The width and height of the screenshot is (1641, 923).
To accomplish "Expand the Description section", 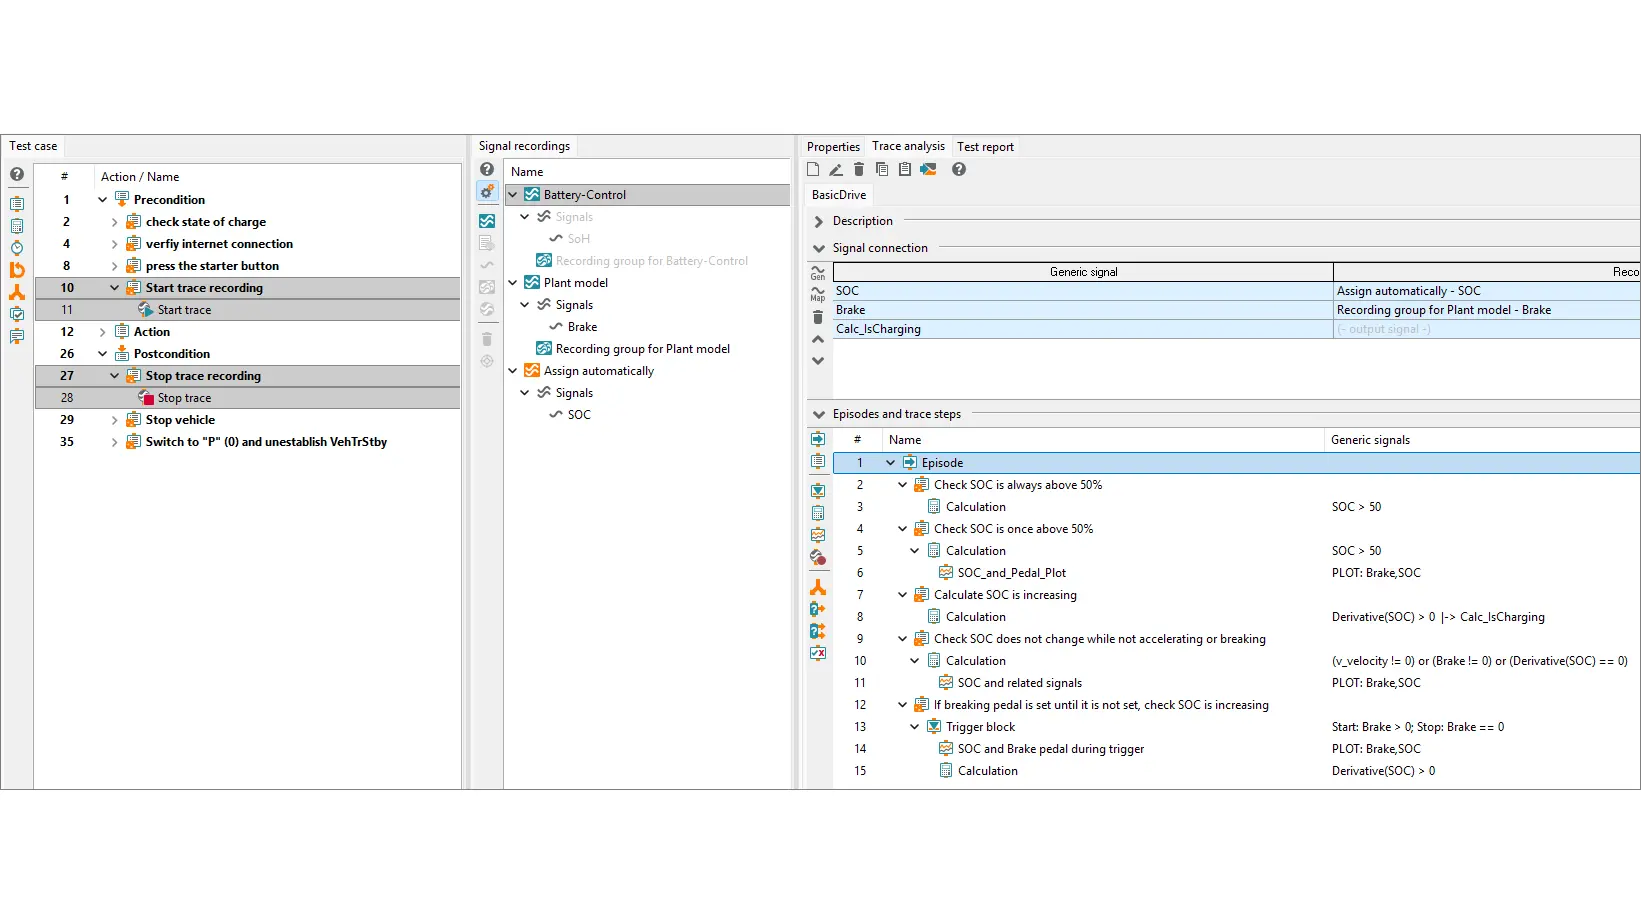I will pyautogui.click(x=819, y=221).
